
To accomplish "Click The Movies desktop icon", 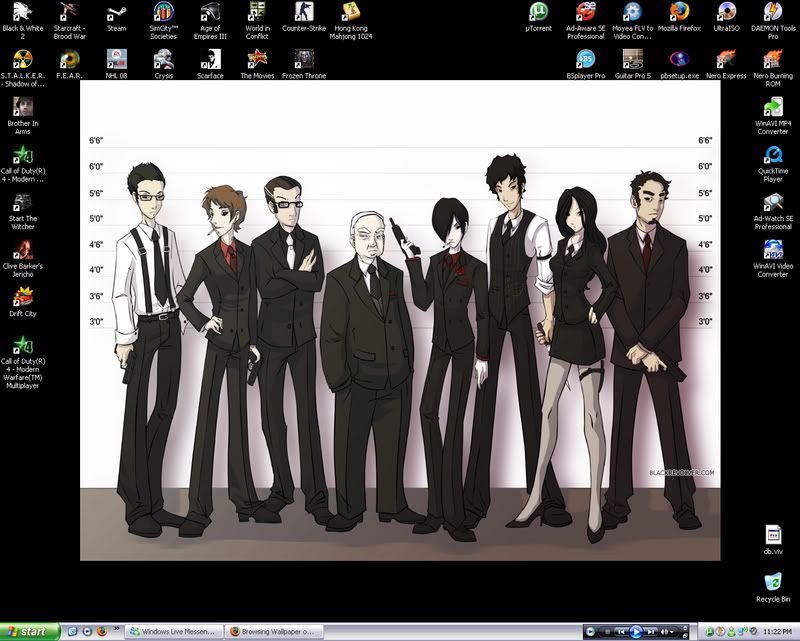I will (257, 64).
